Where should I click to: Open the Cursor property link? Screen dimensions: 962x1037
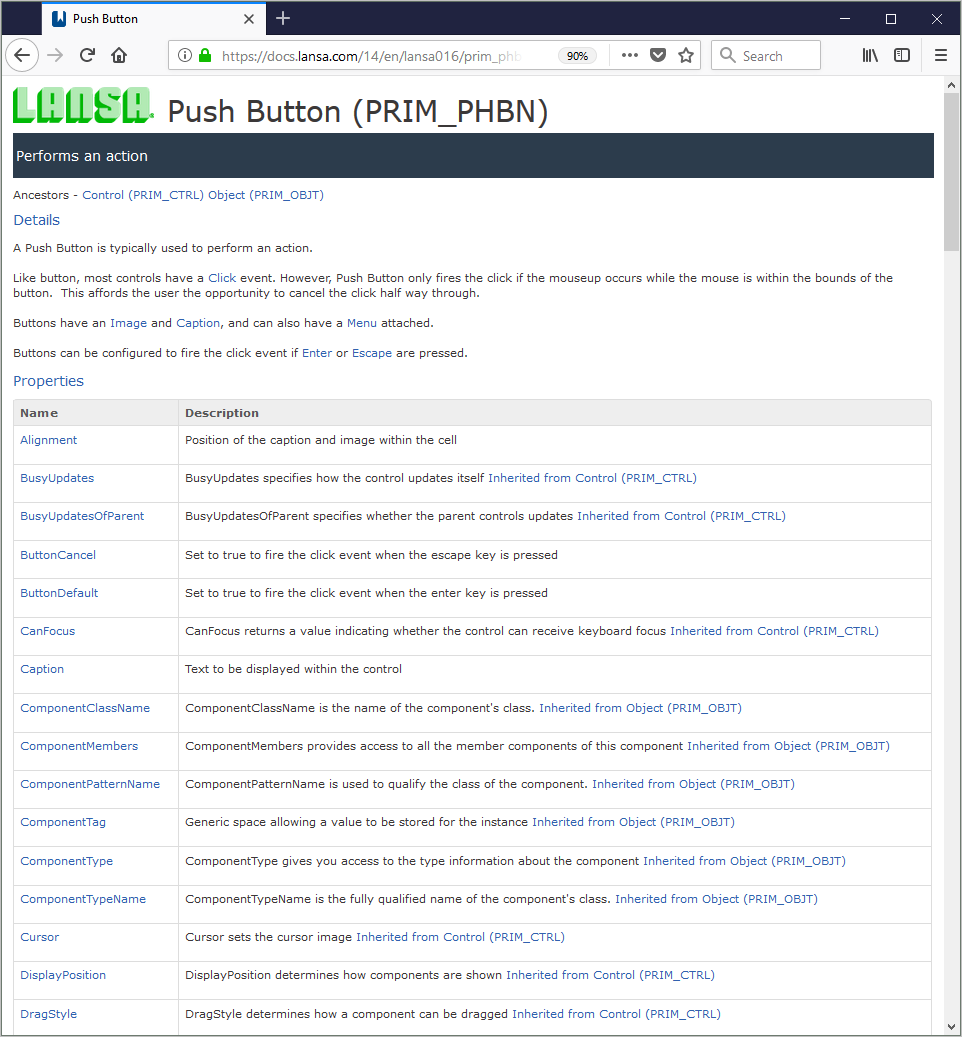tap(40, 937)
